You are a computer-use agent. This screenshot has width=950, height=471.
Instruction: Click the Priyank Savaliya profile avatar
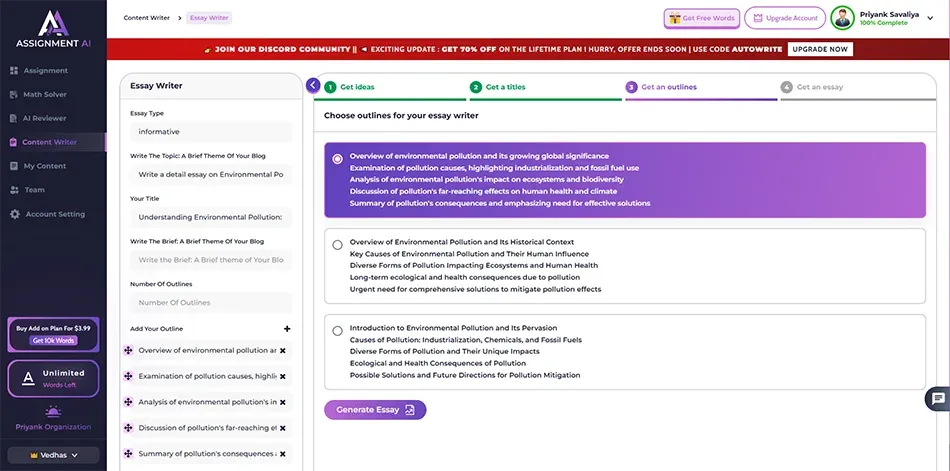[x=843, y=18]
